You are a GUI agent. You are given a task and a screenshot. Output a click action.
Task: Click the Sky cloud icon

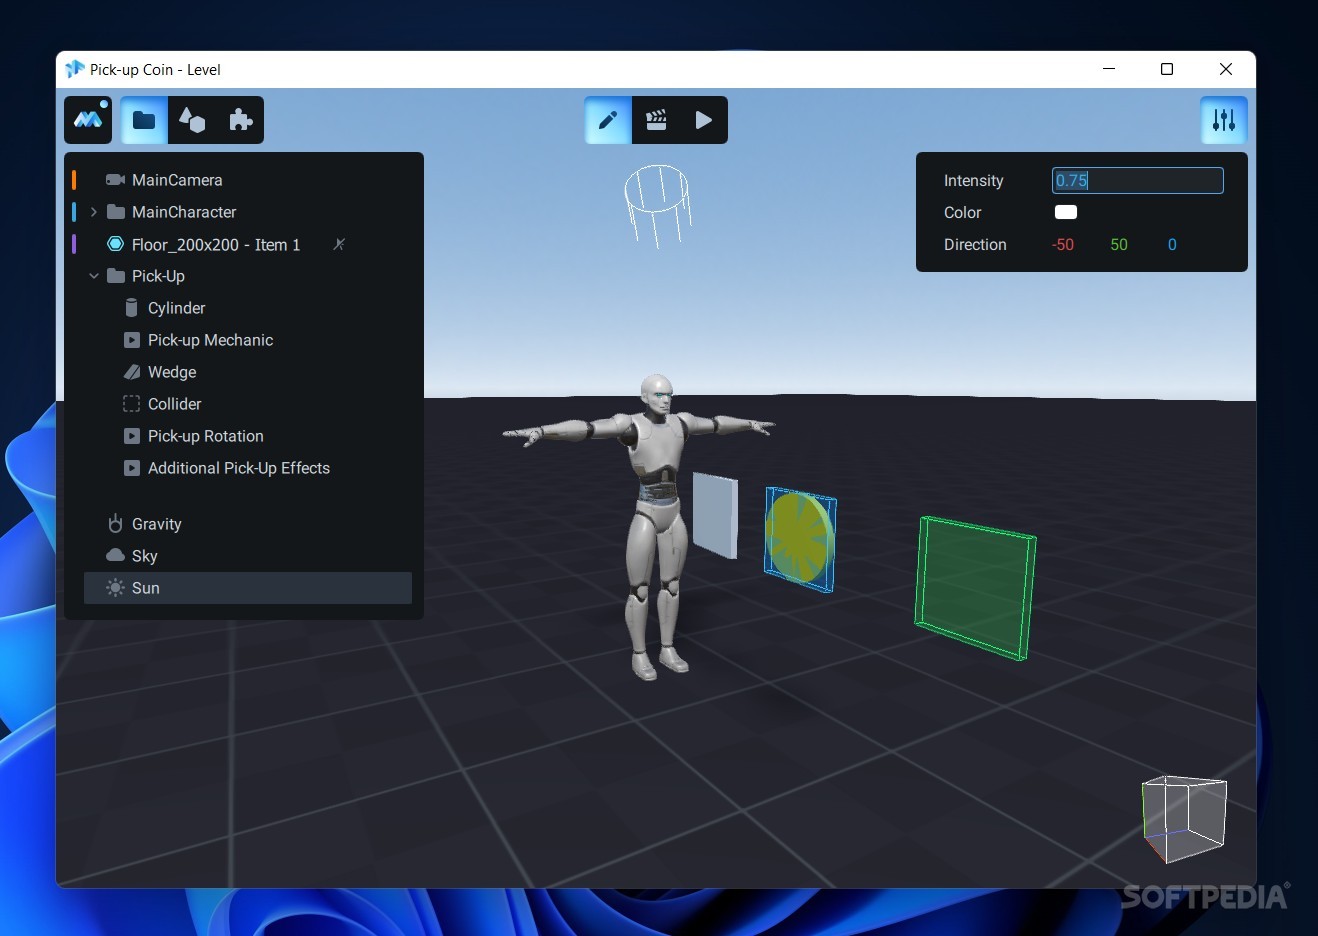[115, 555]
